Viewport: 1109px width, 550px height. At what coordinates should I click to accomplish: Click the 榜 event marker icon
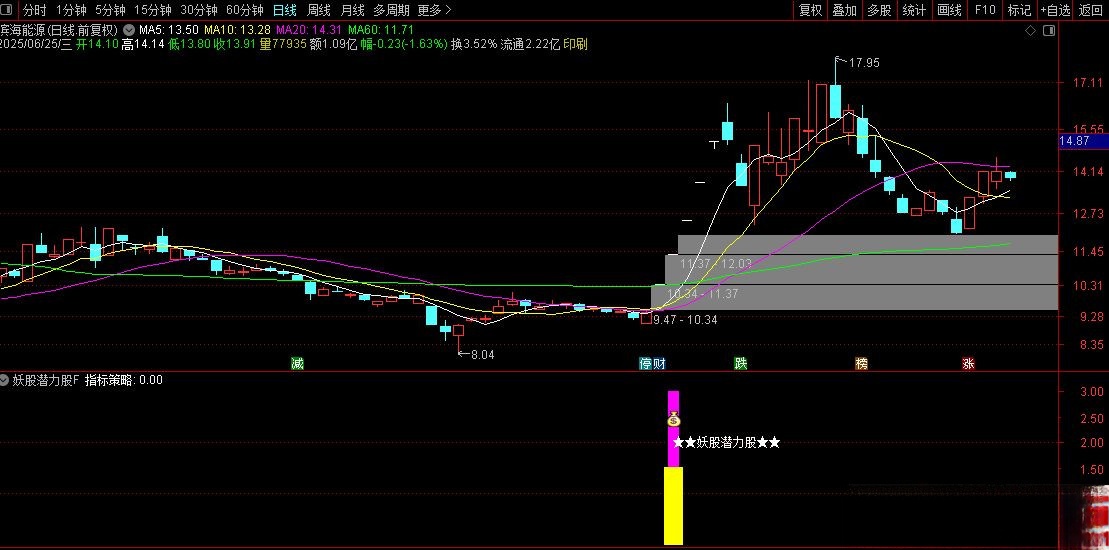tap(861, 363)
